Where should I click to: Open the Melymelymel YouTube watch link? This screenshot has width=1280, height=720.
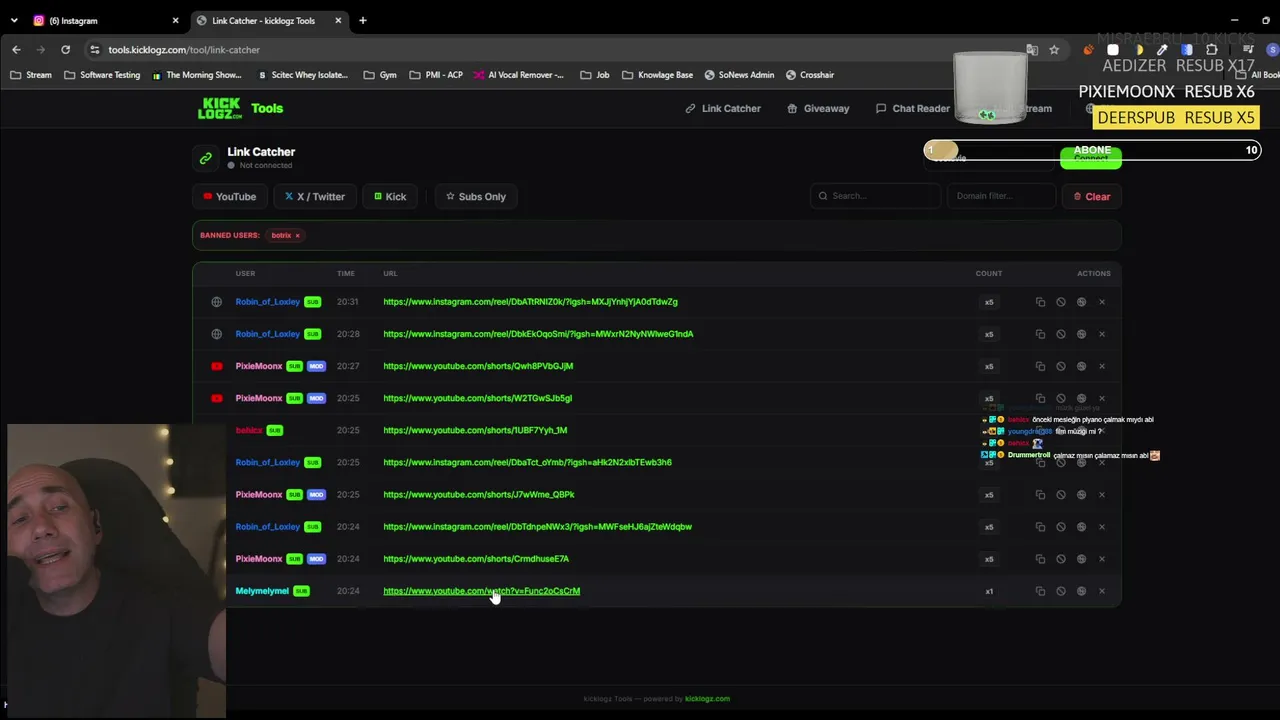(x=481, y=591)
